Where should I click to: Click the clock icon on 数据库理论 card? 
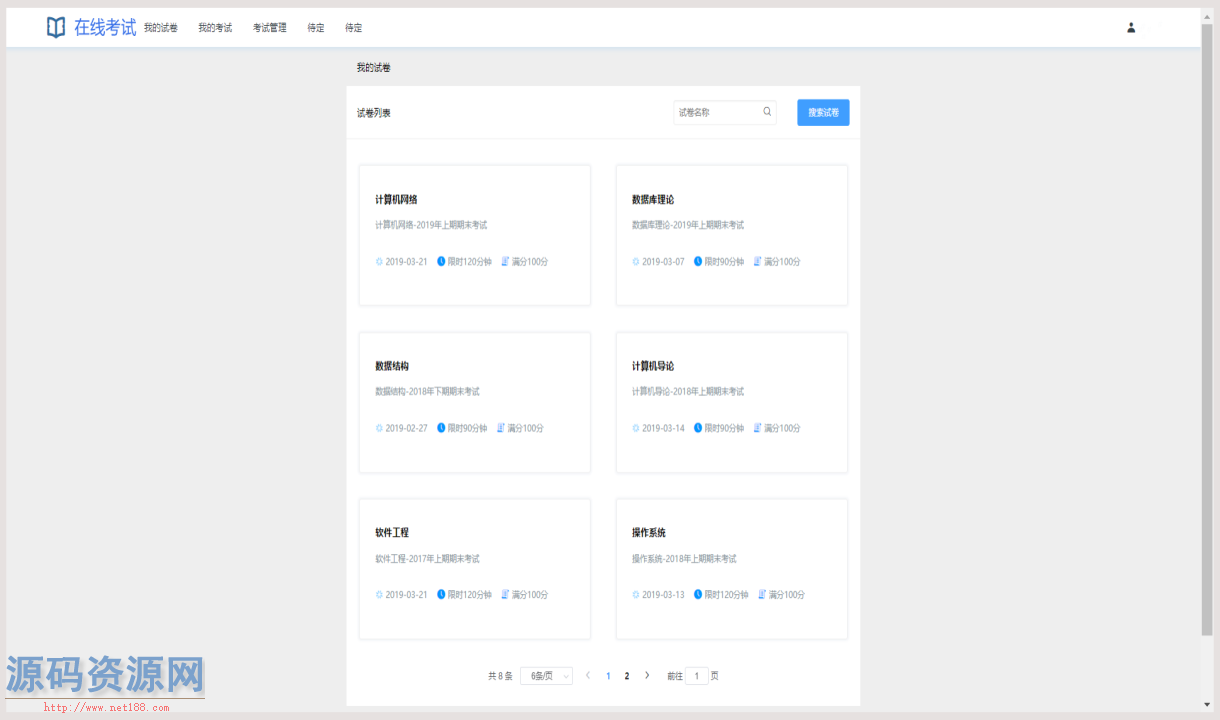point(698,262)
